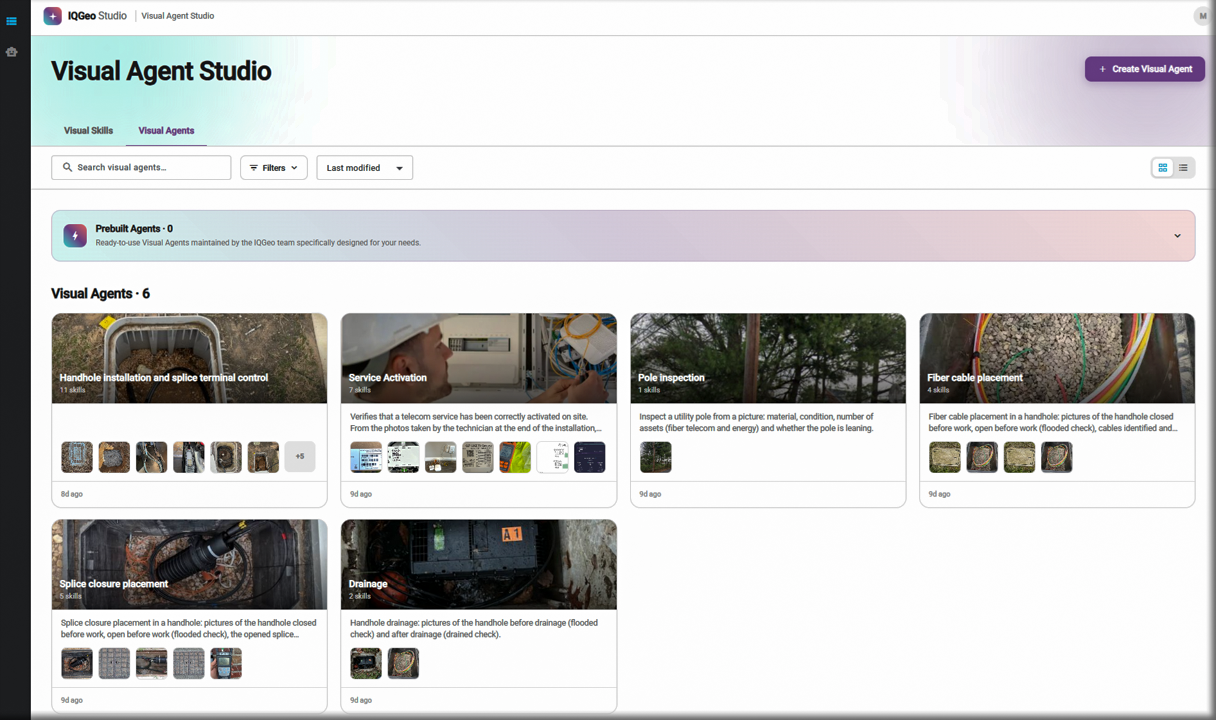Image resolution: width=1216 pixels, height=720 pixels.
Task: Click the first skill thumbnail in Fiber cable placement
Action: point(945,457)
